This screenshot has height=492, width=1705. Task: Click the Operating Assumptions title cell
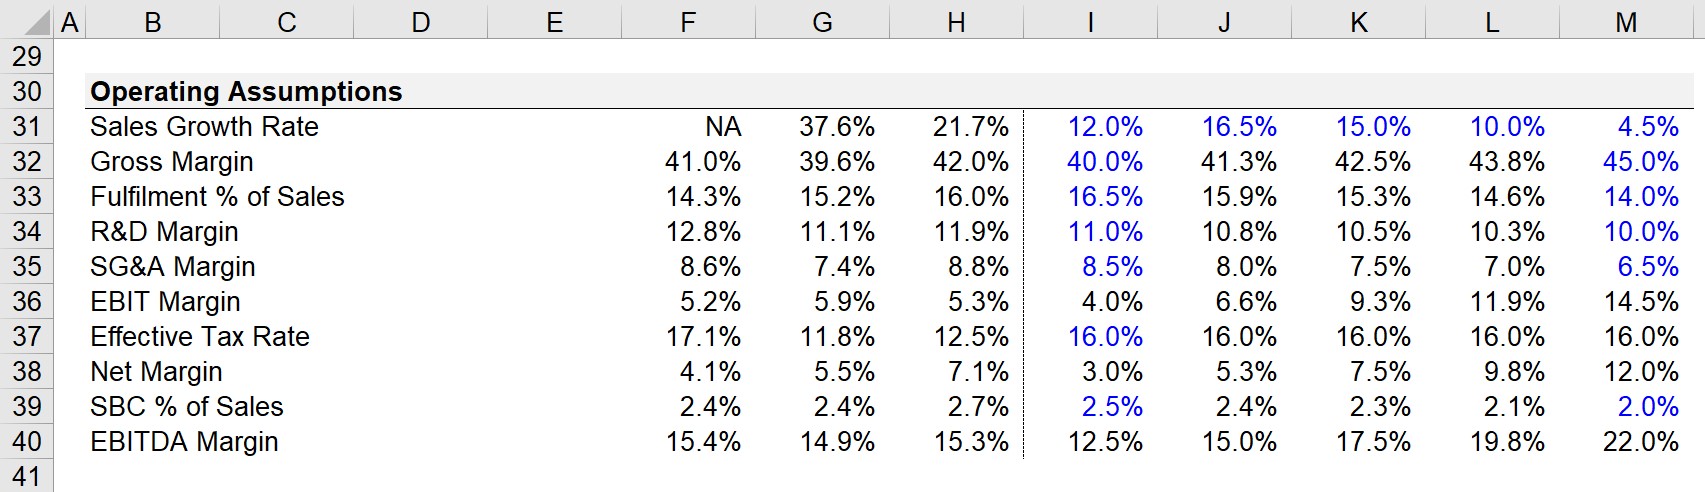(x=246, y=92)
